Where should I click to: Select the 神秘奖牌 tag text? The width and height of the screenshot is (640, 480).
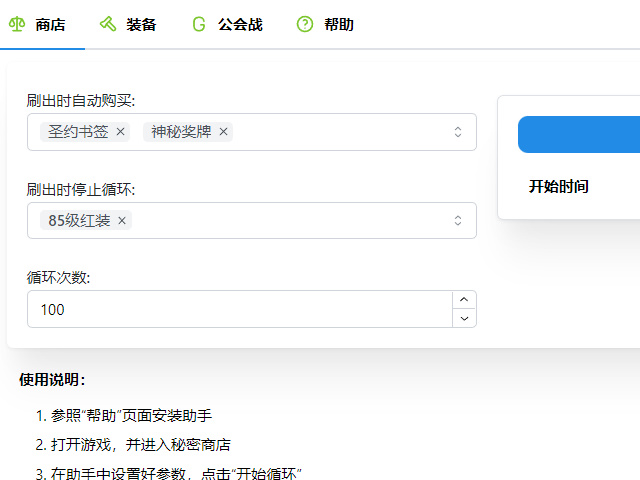pyautogui.click(x=181, y=132)
